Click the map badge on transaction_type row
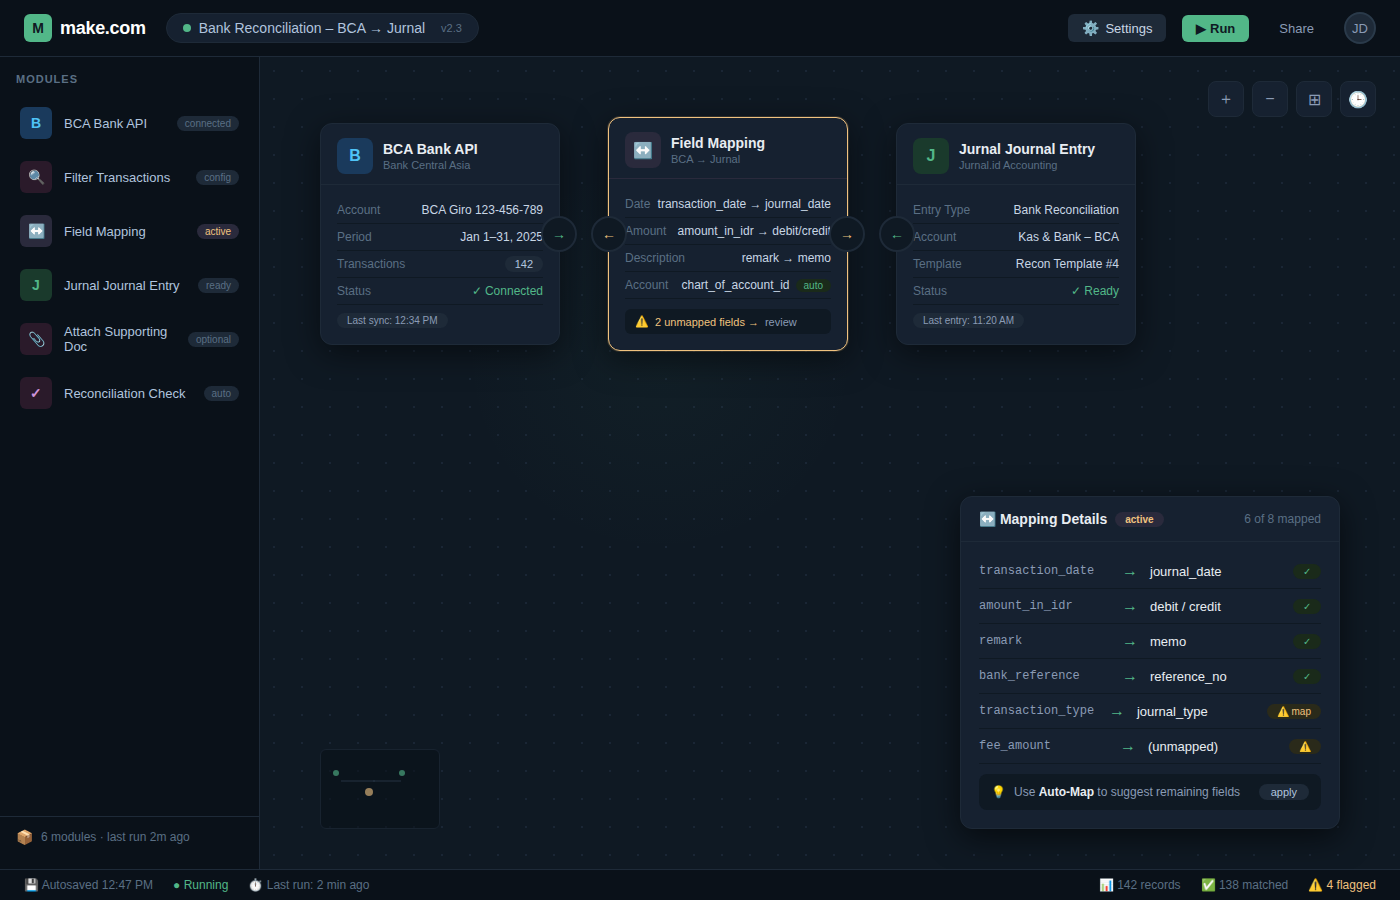 [x=1294, y=712]
